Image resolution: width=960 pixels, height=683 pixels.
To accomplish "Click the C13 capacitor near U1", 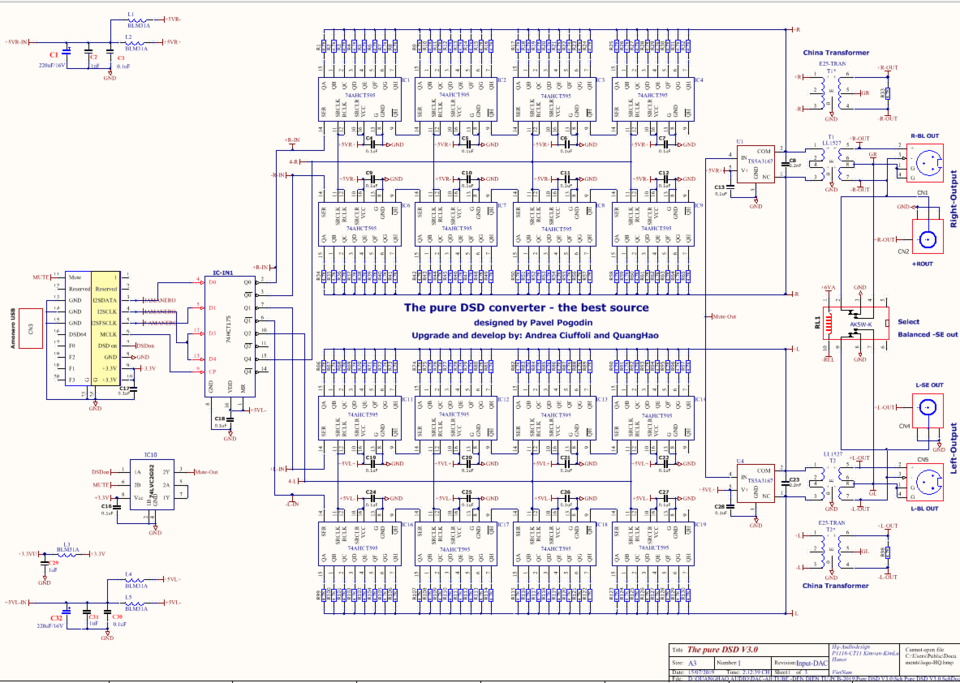I will [x=730, y=187].
